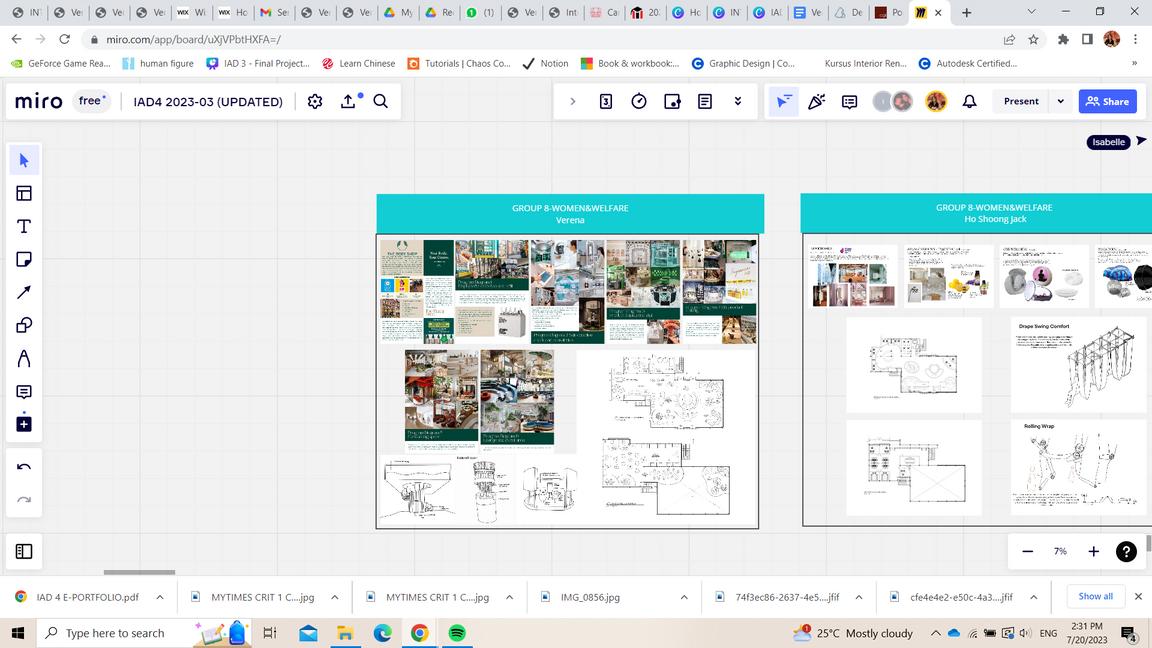Click Show all downloads
Viewport: 1152px width, 648px height.
click(1095, 596)
